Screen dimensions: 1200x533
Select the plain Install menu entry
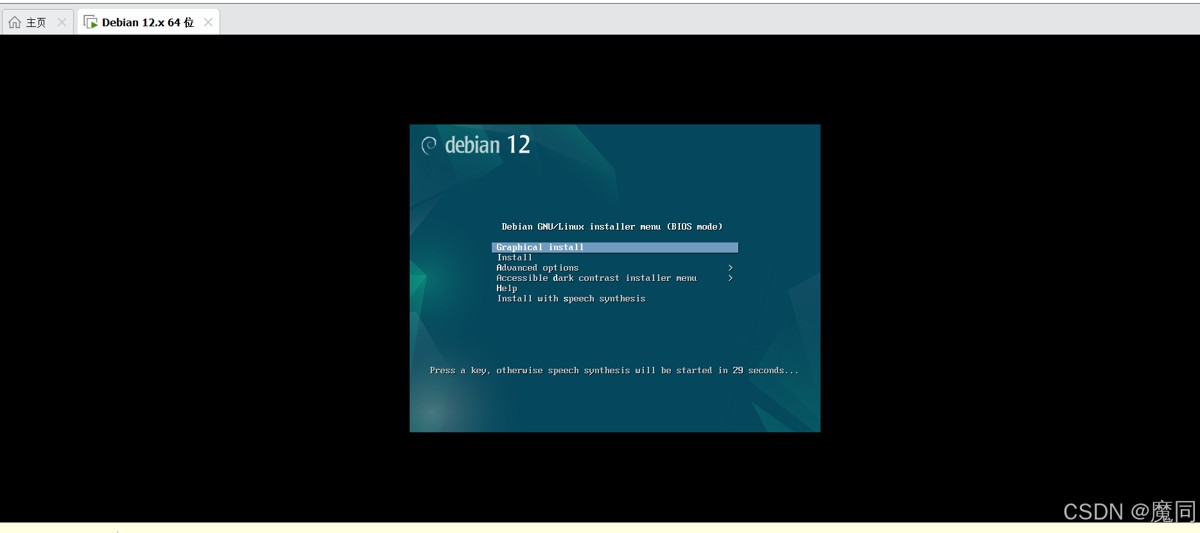click(x=515, y=258)
